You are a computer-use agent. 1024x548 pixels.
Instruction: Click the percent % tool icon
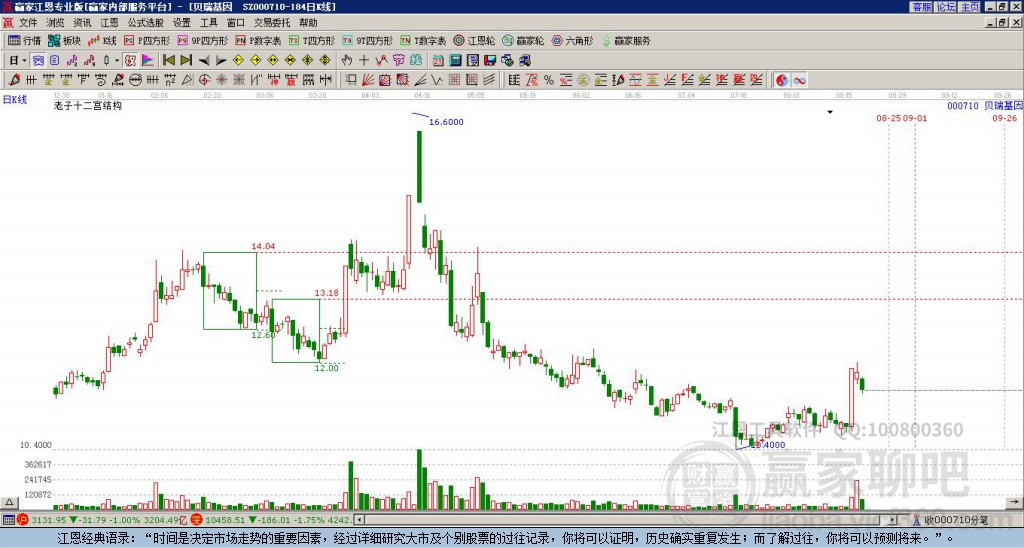point(549,80)
